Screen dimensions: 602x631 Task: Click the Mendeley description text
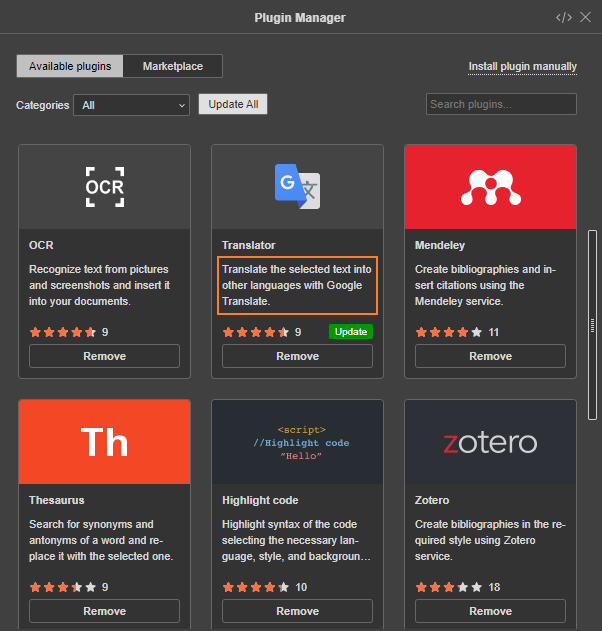[x=485, y=285]
